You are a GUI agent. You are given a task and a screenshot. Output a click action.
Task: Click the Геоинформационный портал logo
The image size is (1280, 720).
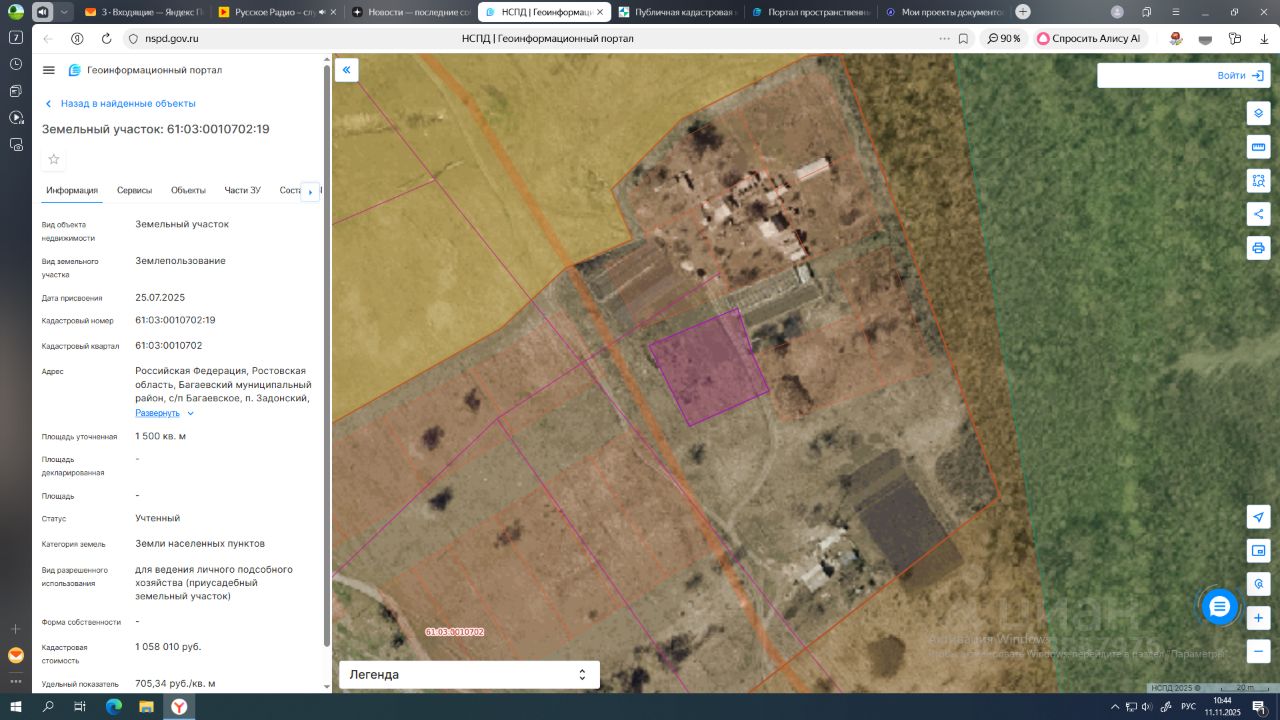click(x=145, y=70)
